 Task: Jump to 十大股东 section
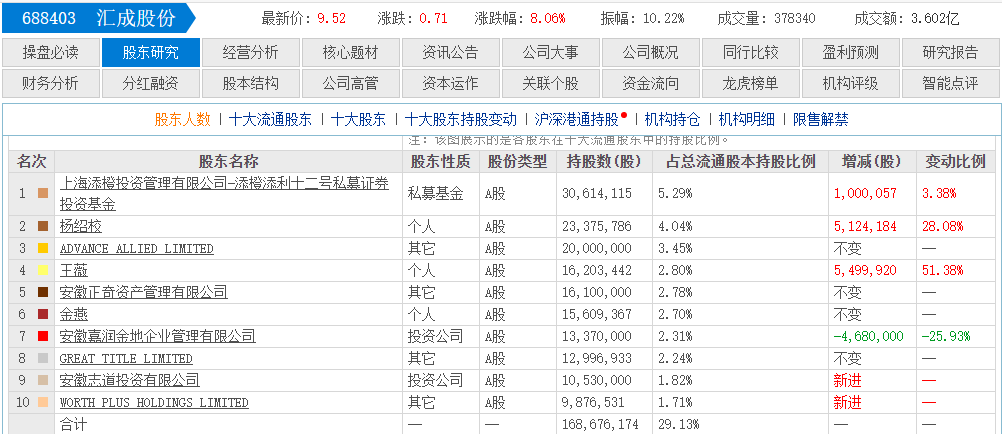358,119
